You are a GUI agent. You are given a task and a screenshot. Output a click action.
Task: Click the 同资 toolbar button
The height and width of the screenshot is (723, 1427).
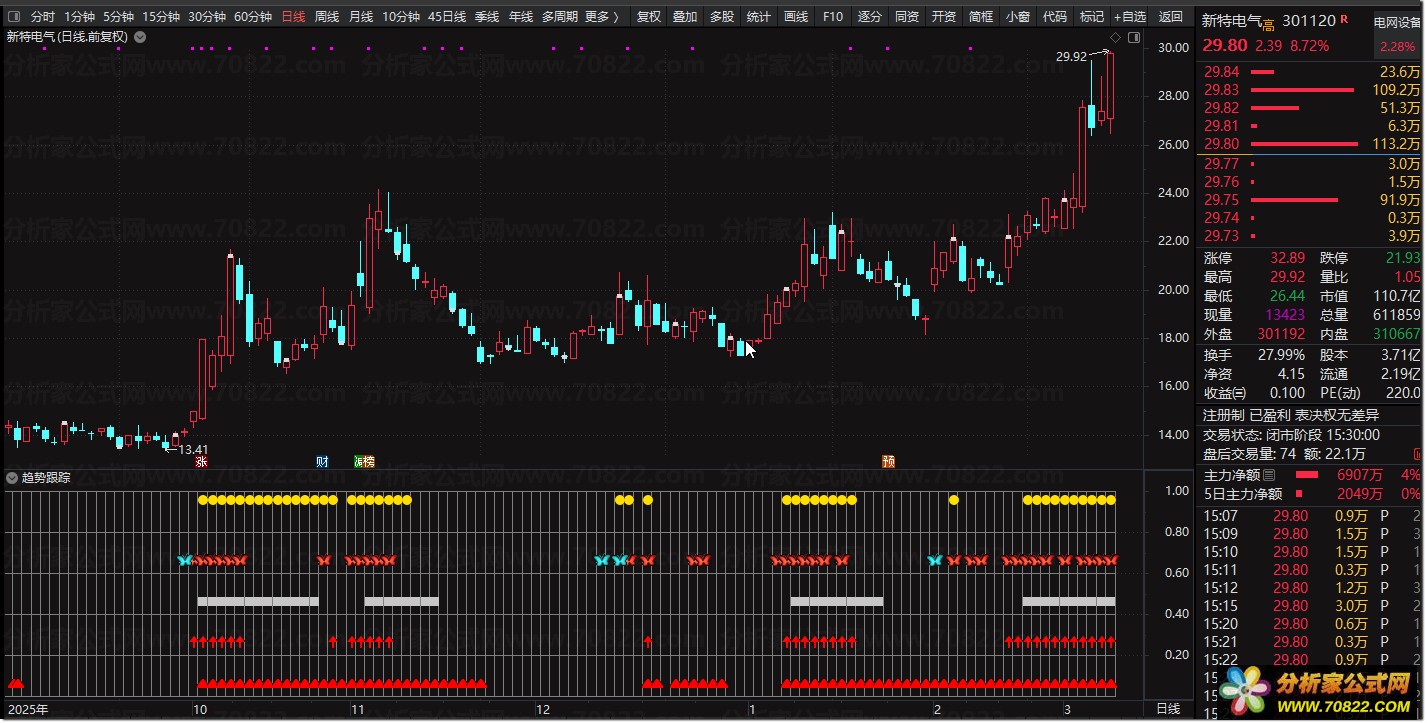click(907, 17)
